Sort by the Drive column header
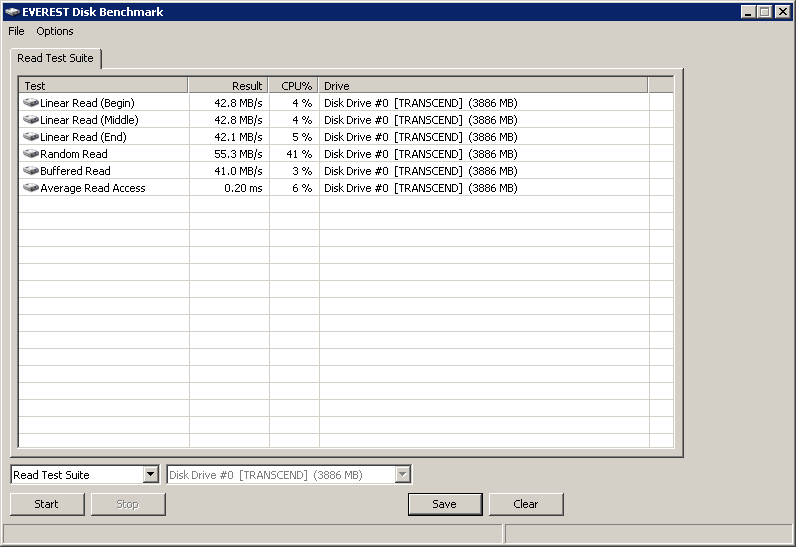Screen dimensions: 796x547 pyautogui.click(x=483, y=86)
